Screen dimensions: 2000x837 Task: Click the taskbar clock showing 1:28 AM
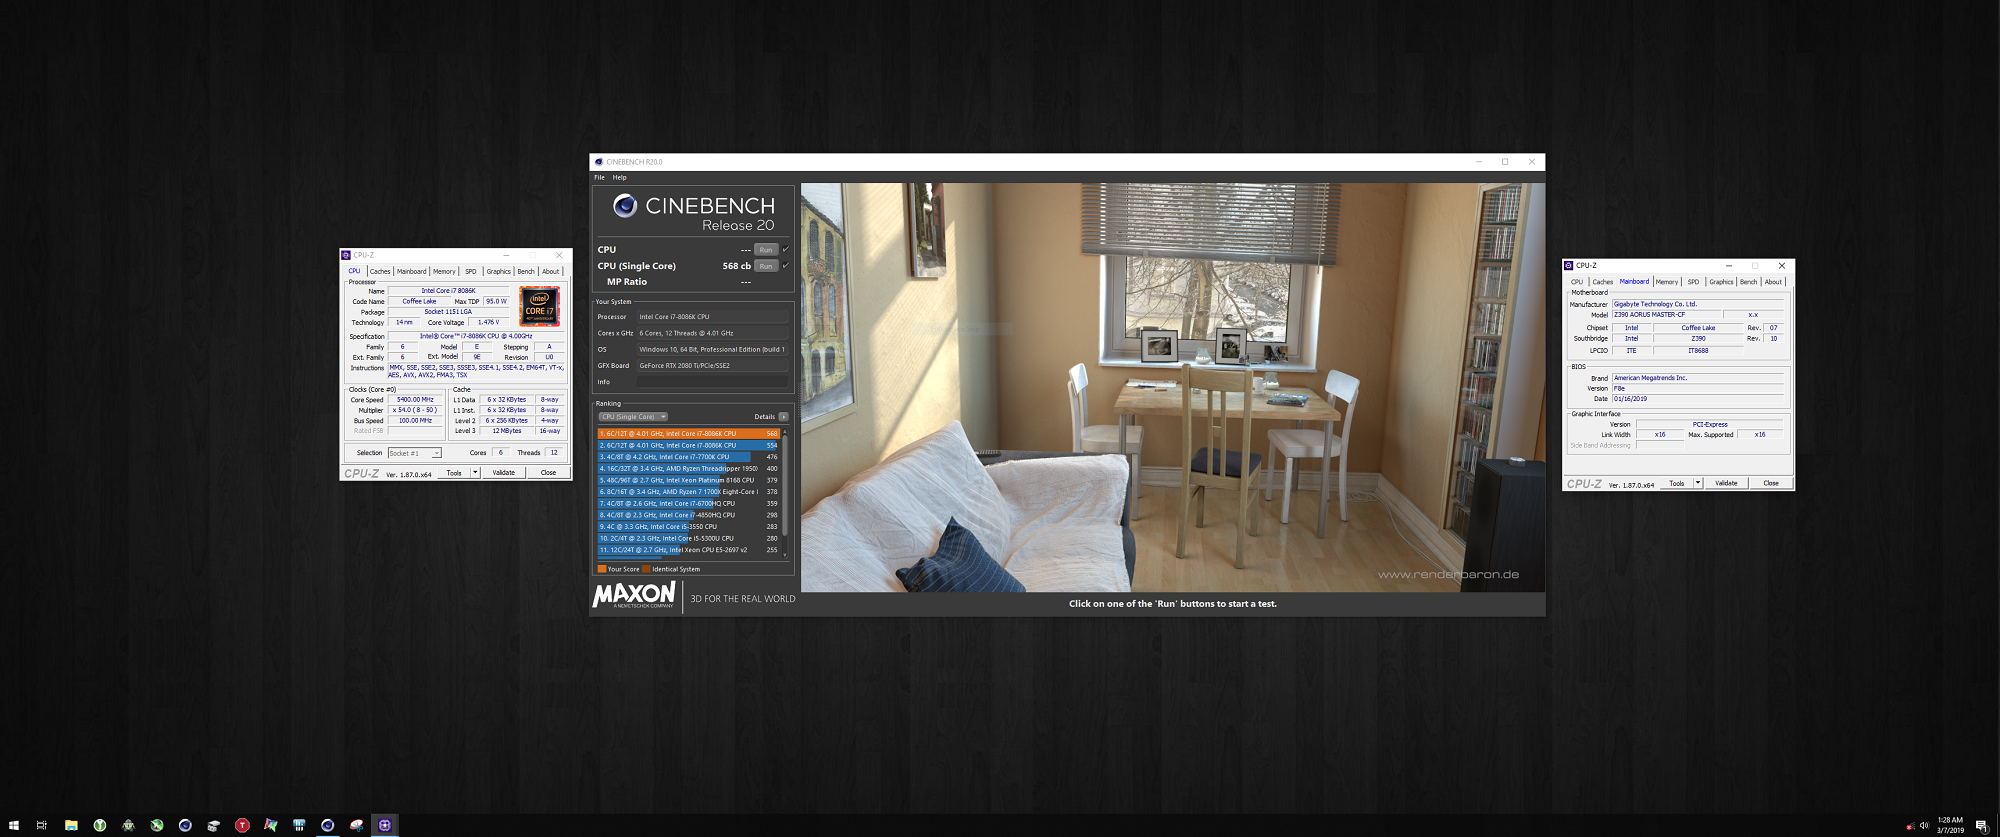pos(1950,825)
